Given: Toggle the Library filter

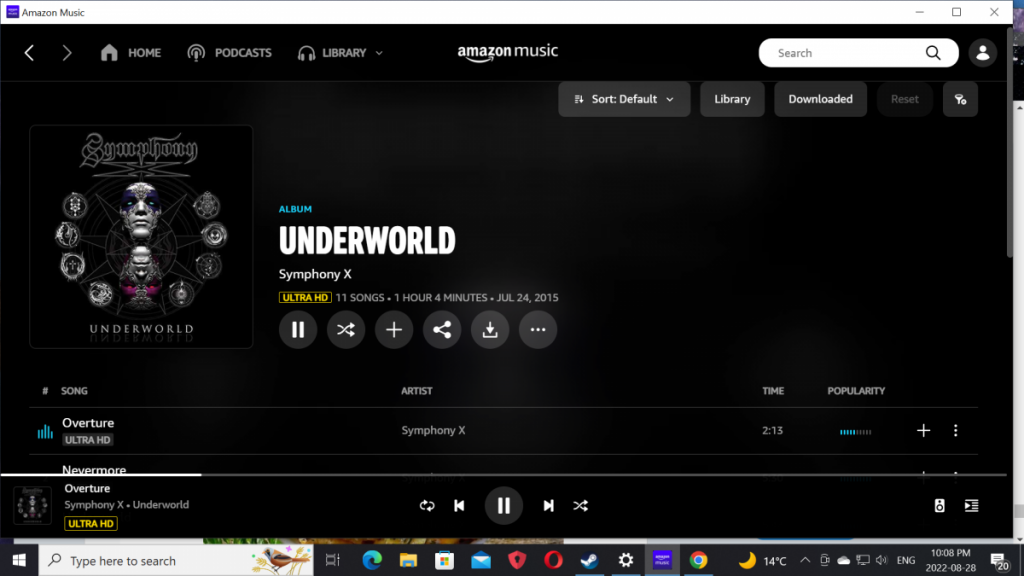Looking at the screenshot, I should [732, 99].
